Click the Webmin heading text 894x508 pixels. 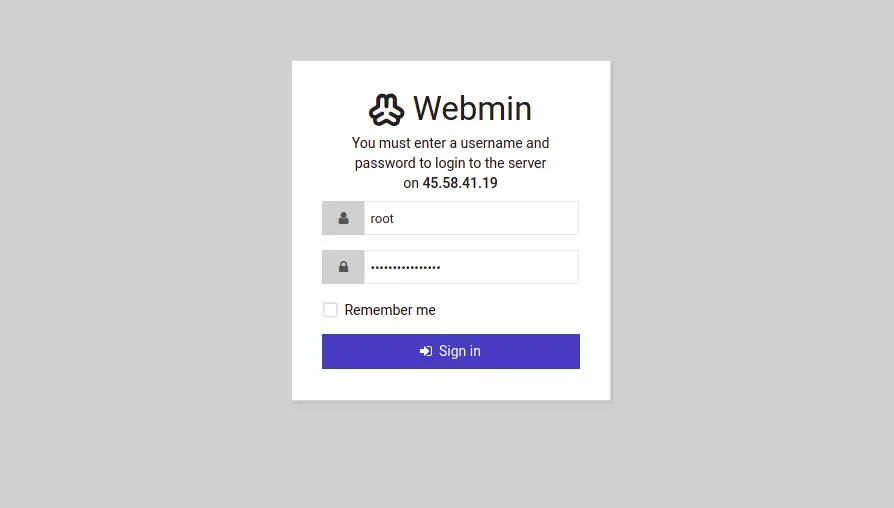(472, 108)
